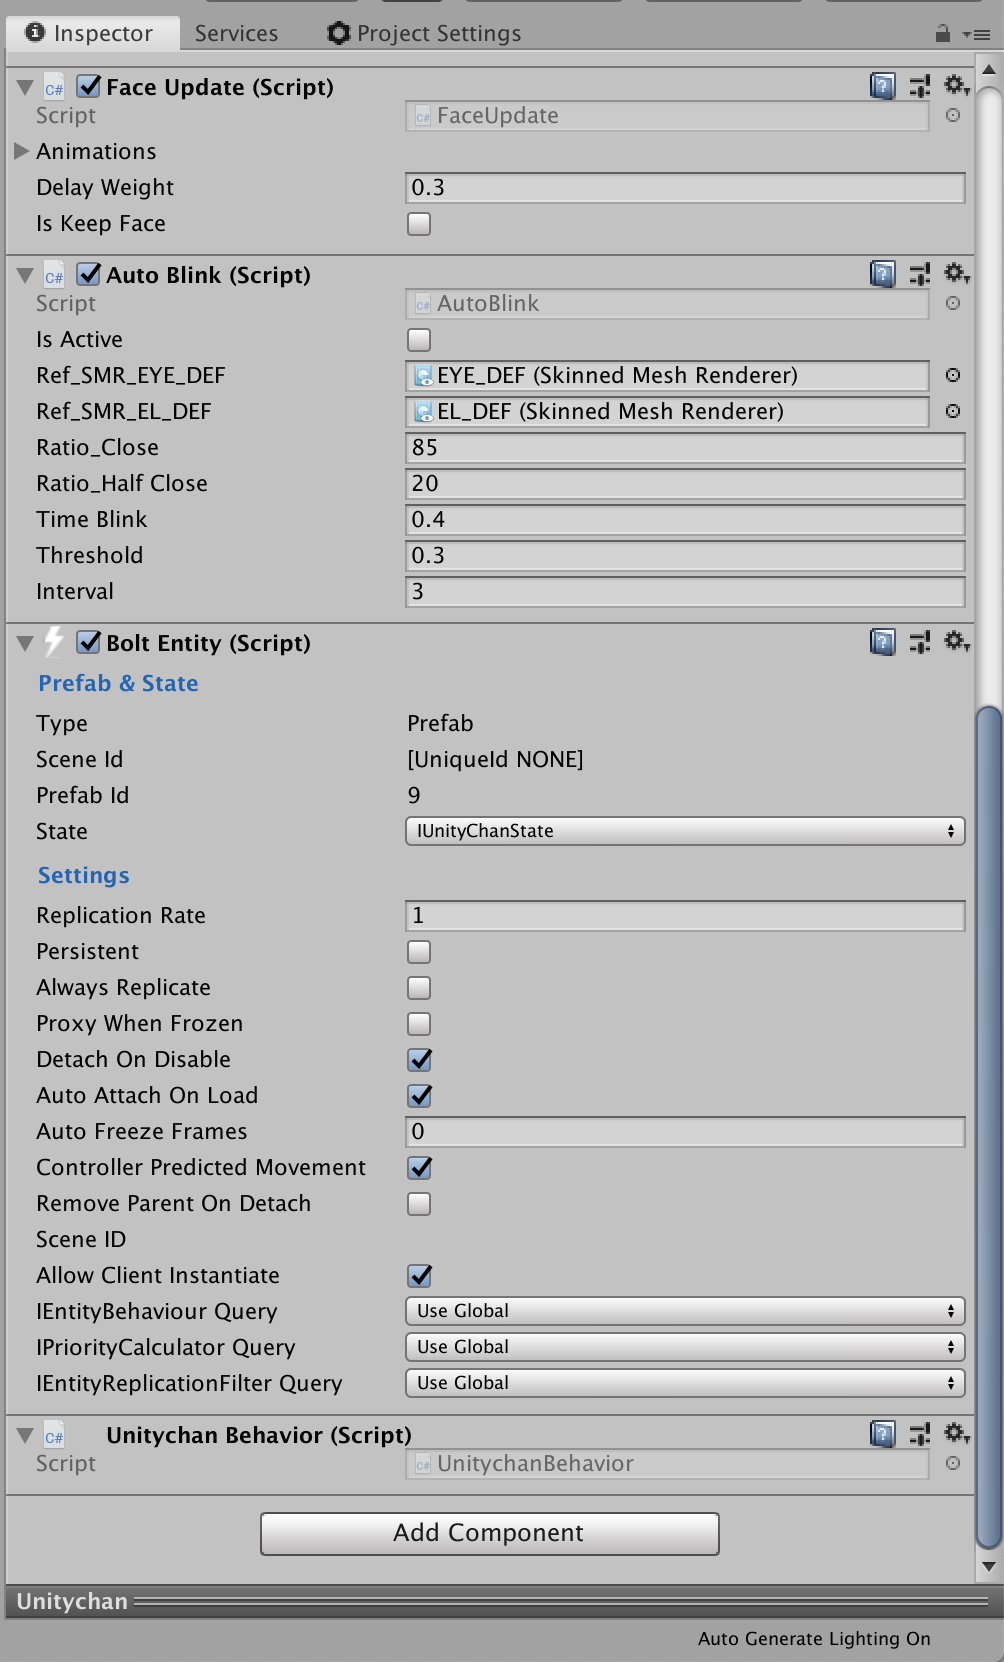Click the Ratio_Close value field
This screenshot has height=1662, width=1004.
[x=685, y=448]
